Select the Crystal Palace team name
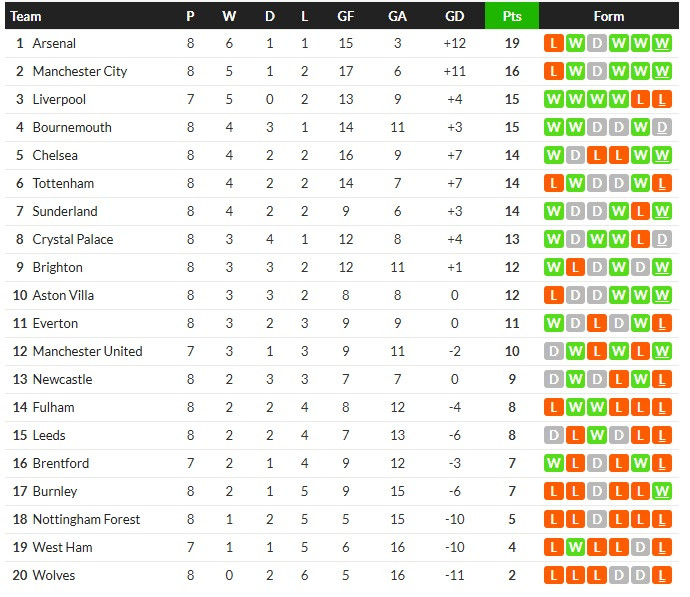Viewport: 690px width, 597px height. tap(73, 240)
